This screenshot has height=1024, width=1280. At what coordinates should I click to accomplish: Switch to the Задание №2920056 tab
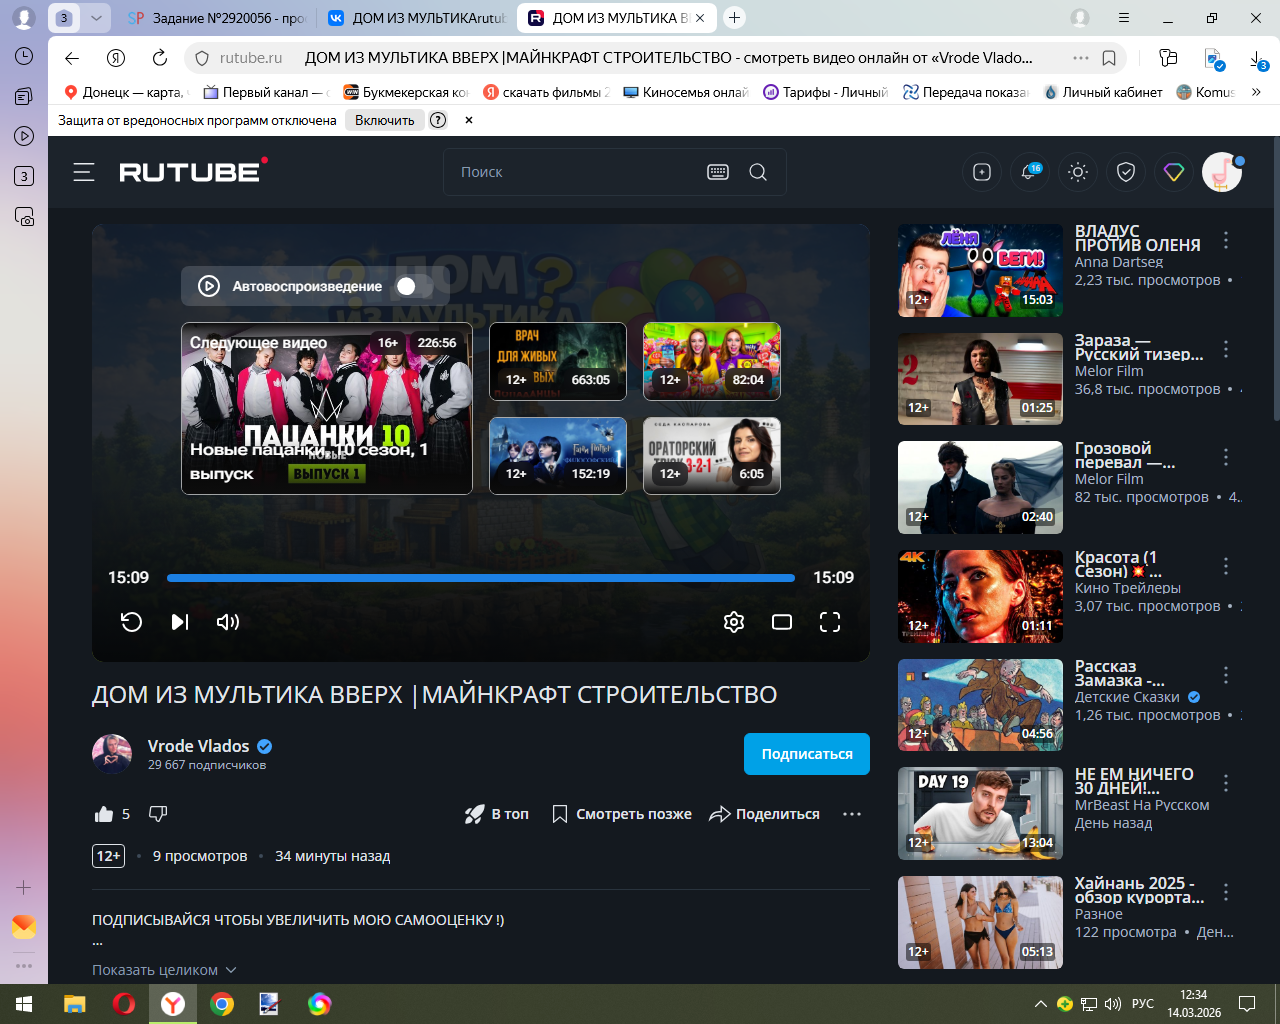coord(218,18)
